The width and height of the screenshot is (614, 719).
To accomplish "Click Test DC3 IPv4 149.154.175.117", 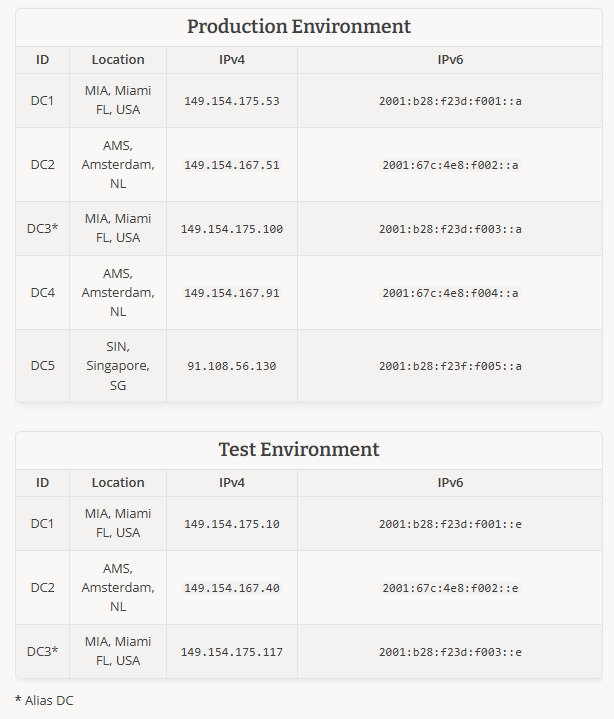I will [x=232, y=652].
